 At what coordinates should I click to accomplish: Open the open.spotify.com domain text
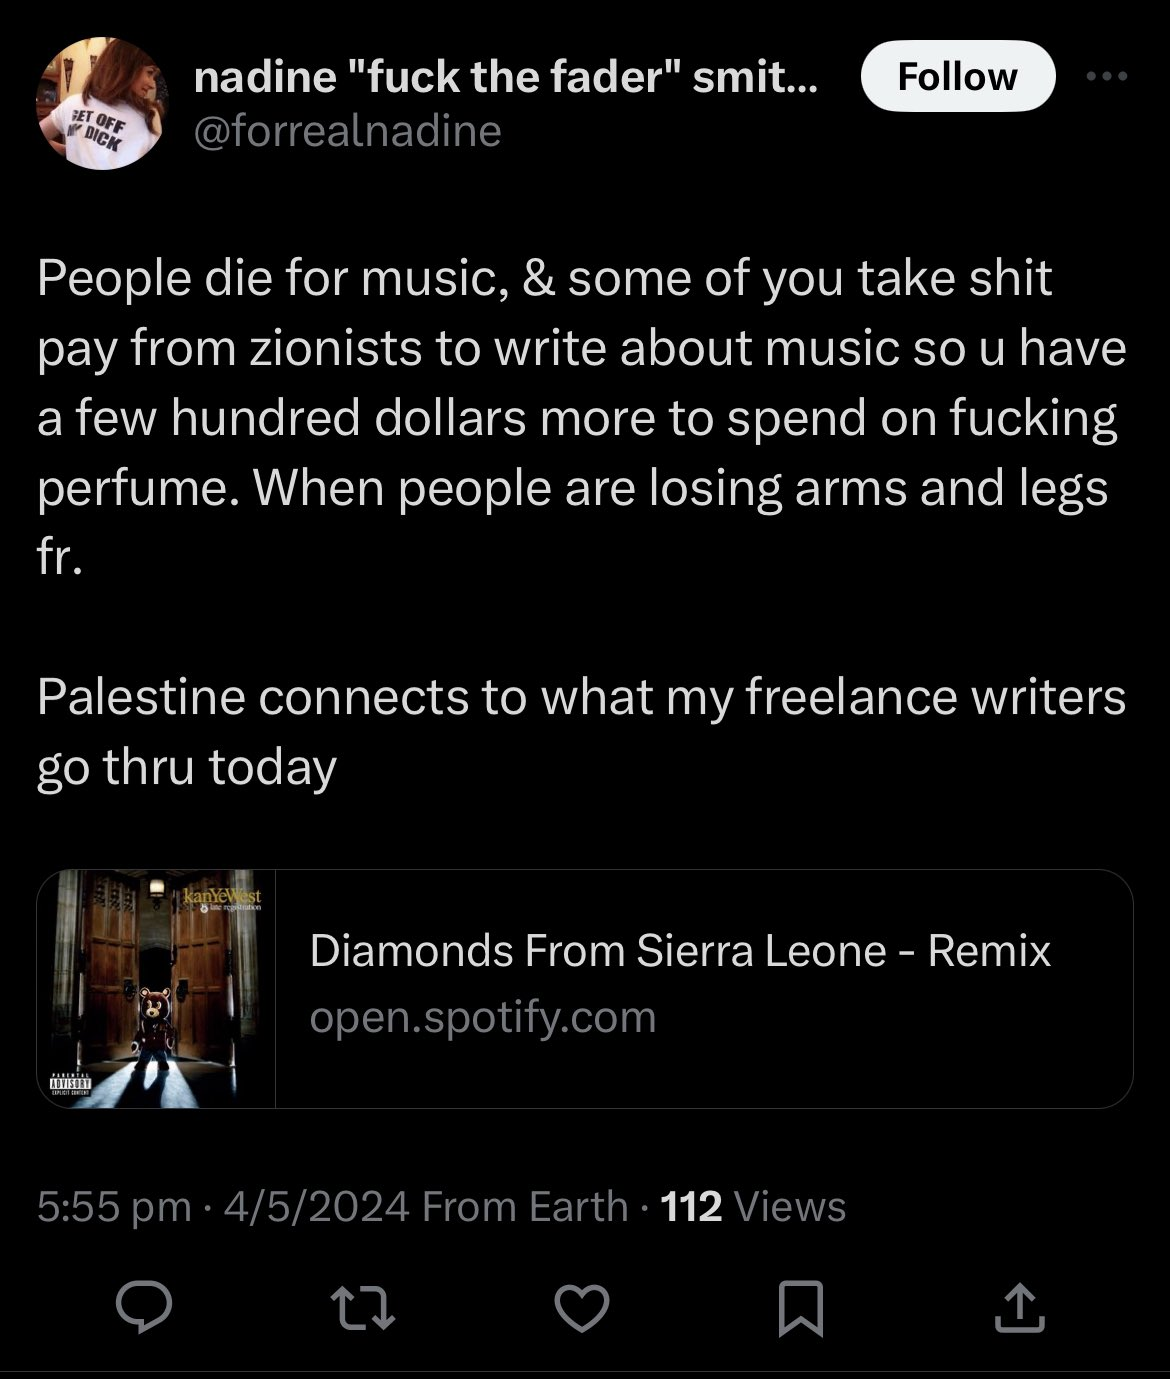coord(483,1017)
